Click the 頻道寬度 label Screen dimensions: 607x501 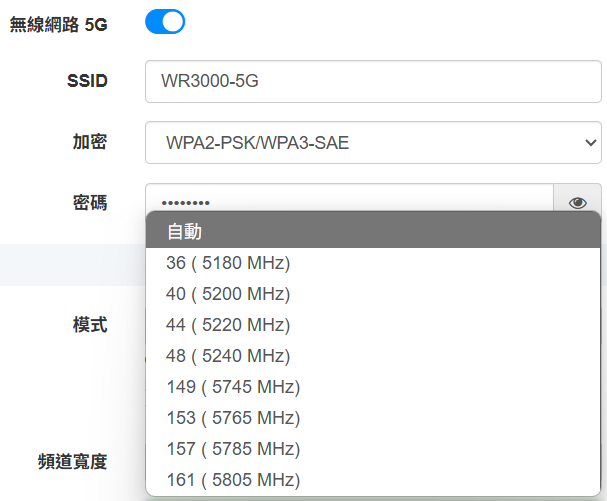pos(72,461)
